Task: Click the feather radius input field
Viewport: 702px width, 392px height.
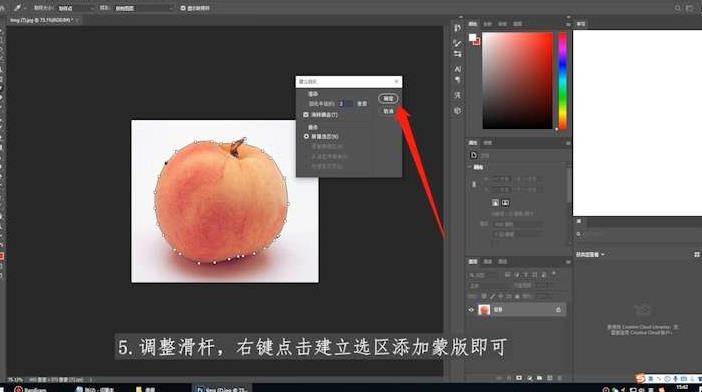Action: coord(346,104)
